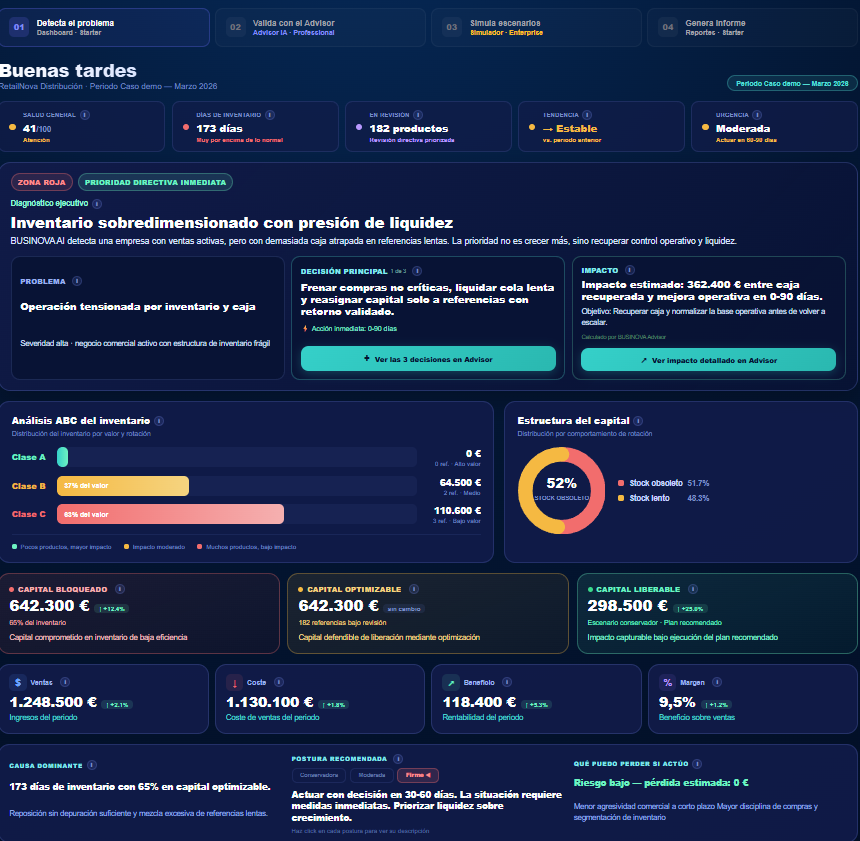Viewport: 860px width, 841px height.
Task: Click the info icon next to Impacto
Action: click(x=629, y=269)
